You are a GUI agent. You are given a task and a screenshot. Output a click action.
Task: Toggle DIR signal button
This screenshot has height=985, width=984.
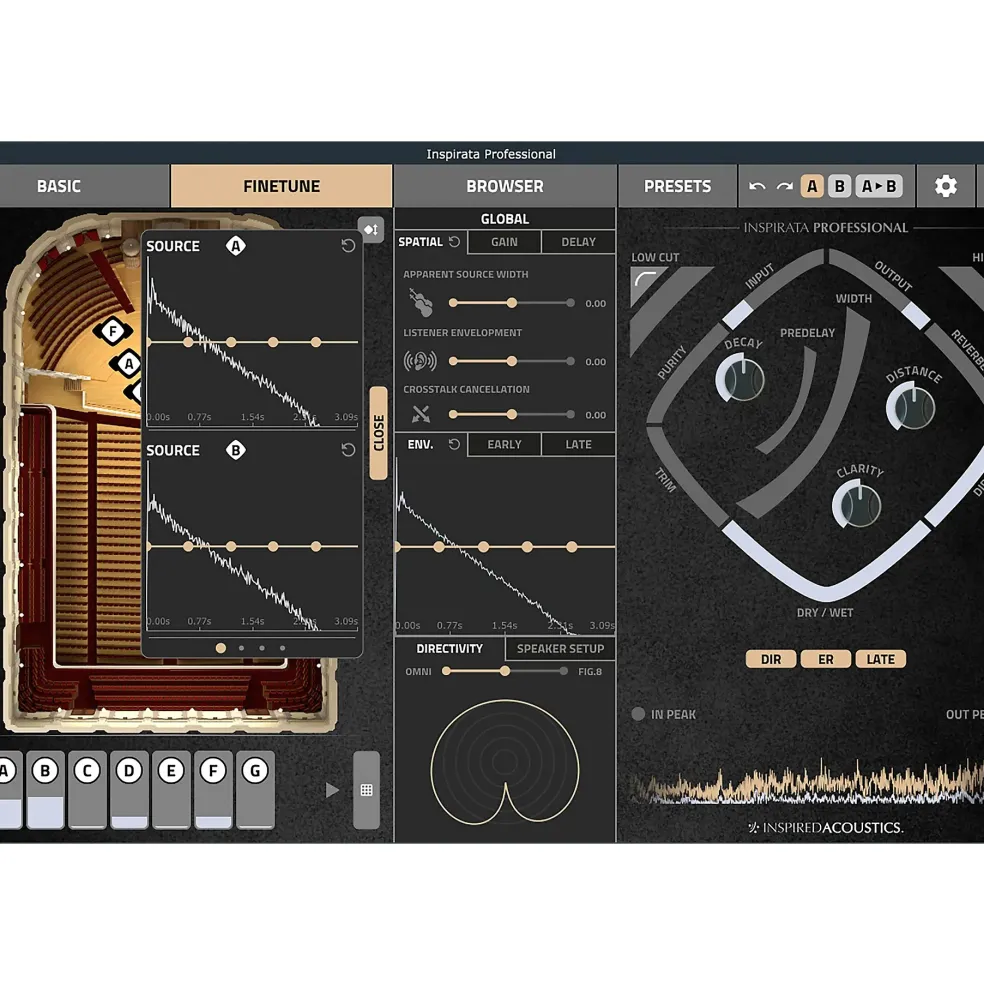pos(771,659)
